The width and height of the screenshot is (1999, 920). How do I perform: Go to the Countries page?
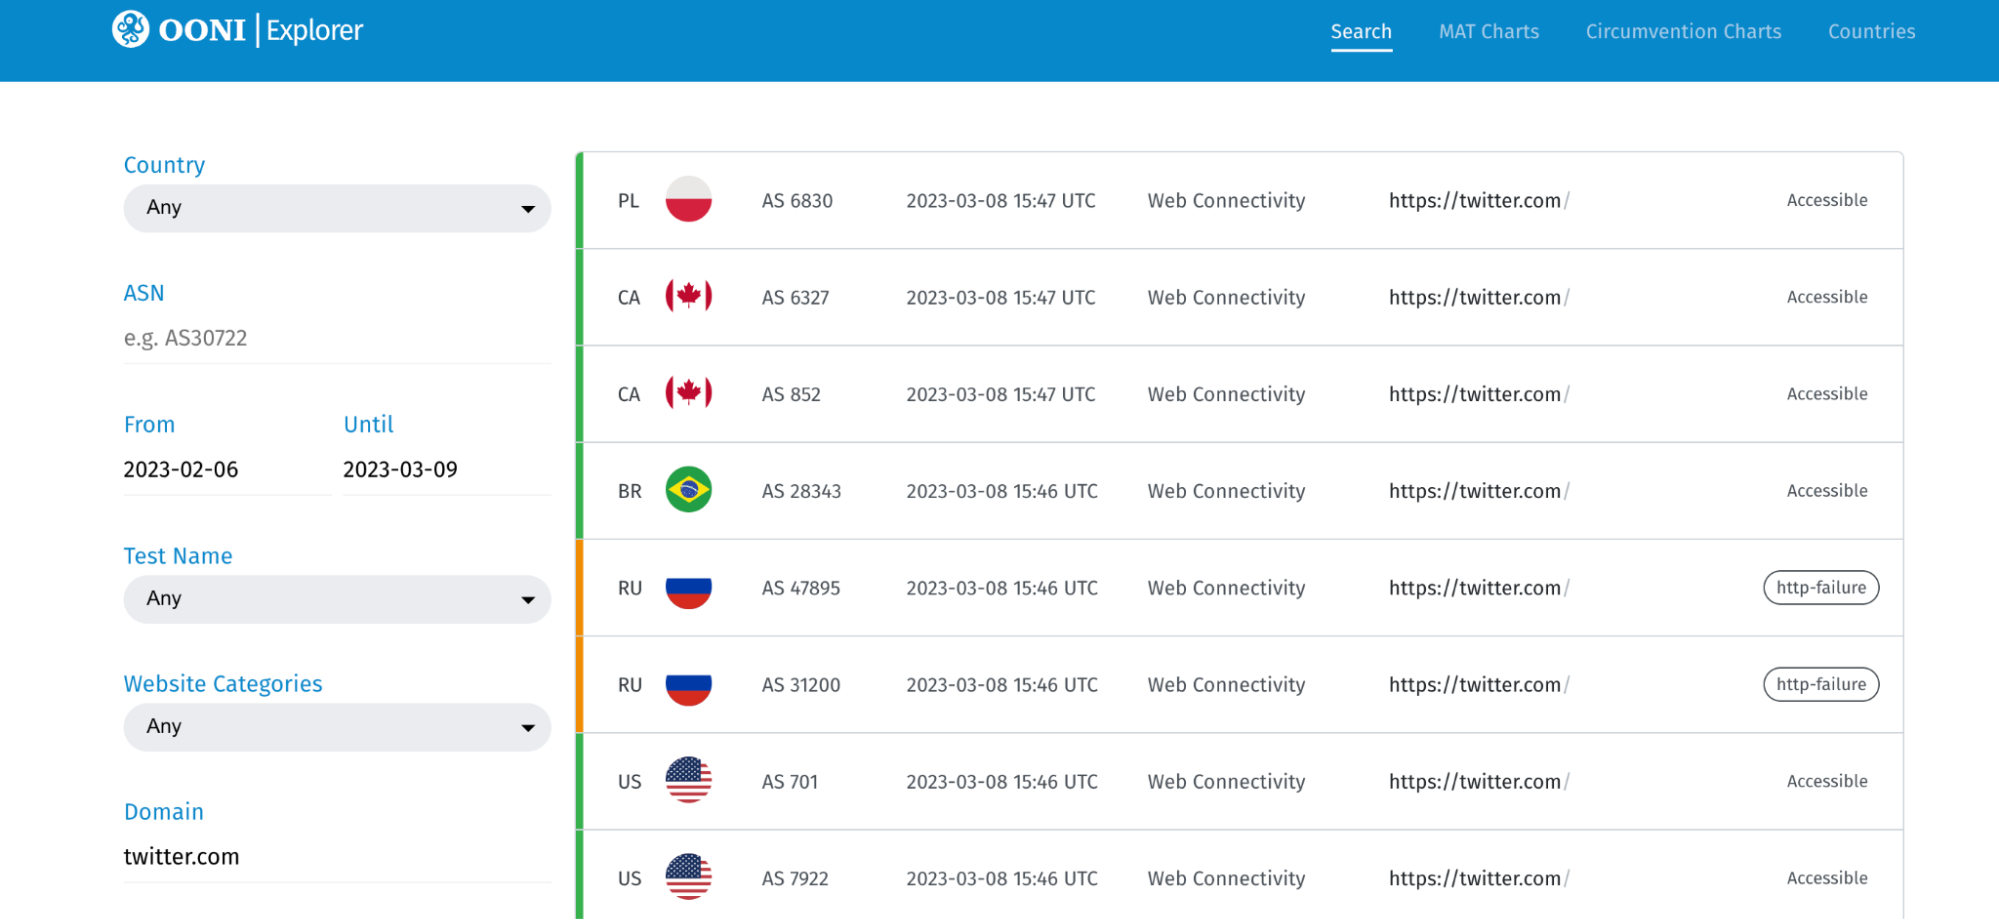(1871, 32)
